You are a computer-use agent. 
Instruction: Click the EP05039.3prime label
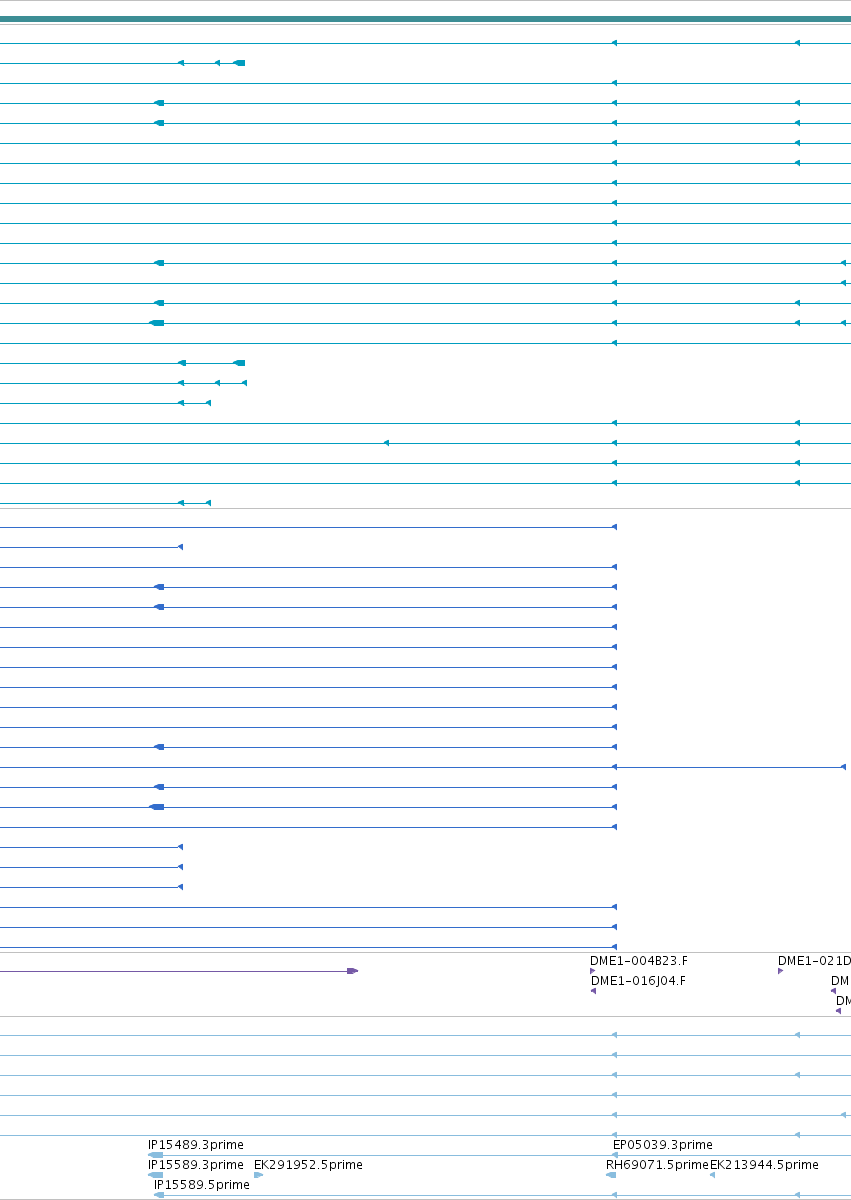coord(663,1145)
